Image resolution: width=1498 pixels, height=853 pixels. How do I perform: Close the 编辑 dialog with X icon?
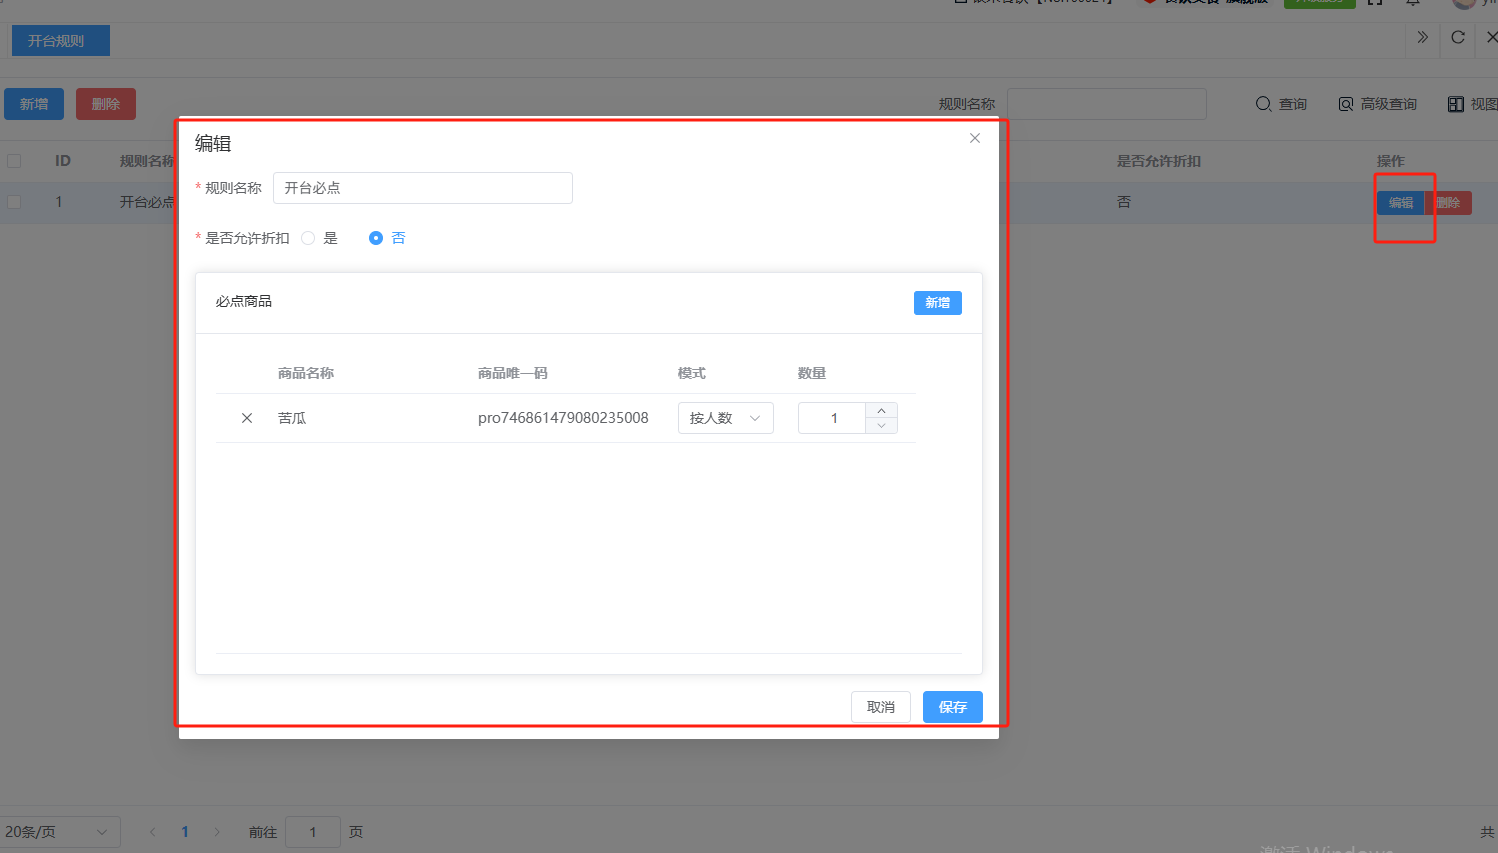click(x=975, y=138)
